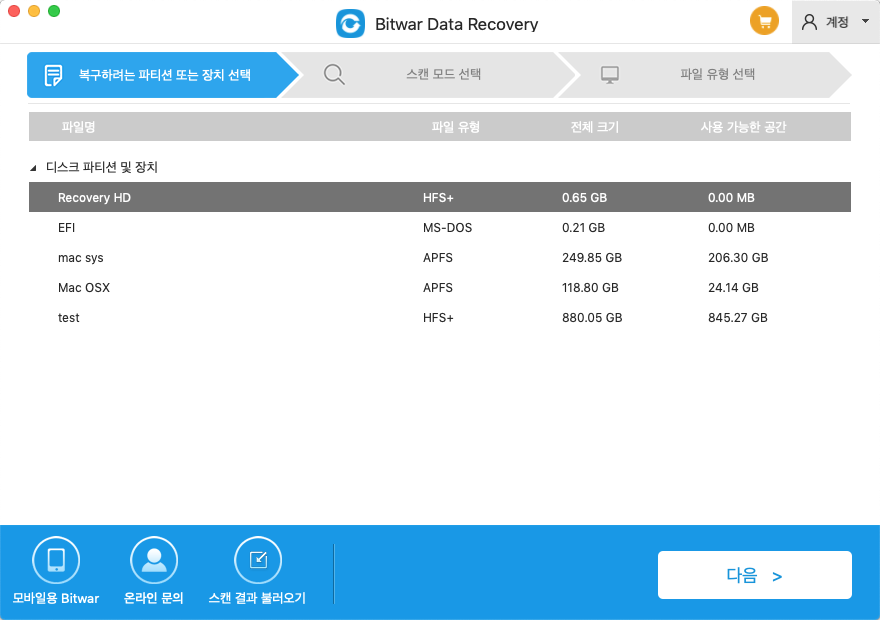This screenshot has width=880, height=620.
Task: Select the Mac OSX partition
Action: coord(439,287)
